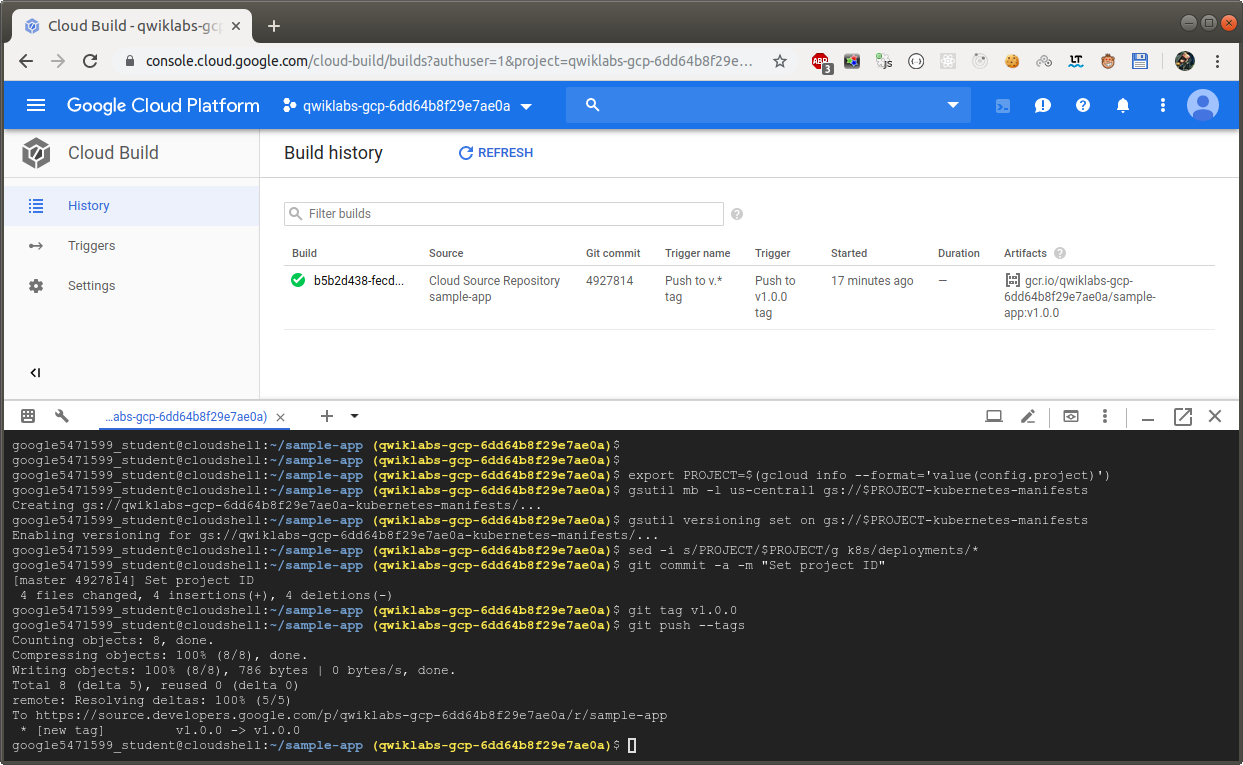The height and width of the screenshot is (765, 1243).
Task: Click the LanguageTool LT extension icon
Action: tap(1076, 61)
